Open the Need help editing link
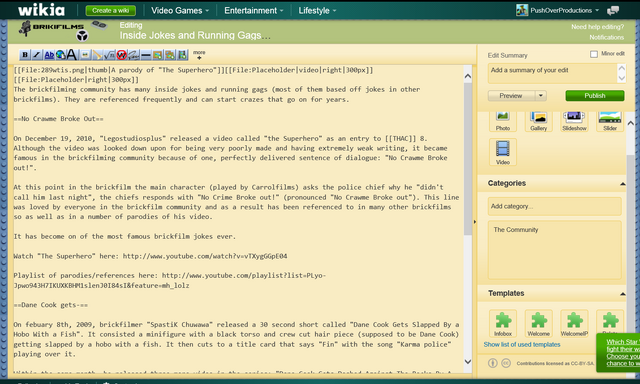Screen dimensions: 640x384 pos(598,27)
